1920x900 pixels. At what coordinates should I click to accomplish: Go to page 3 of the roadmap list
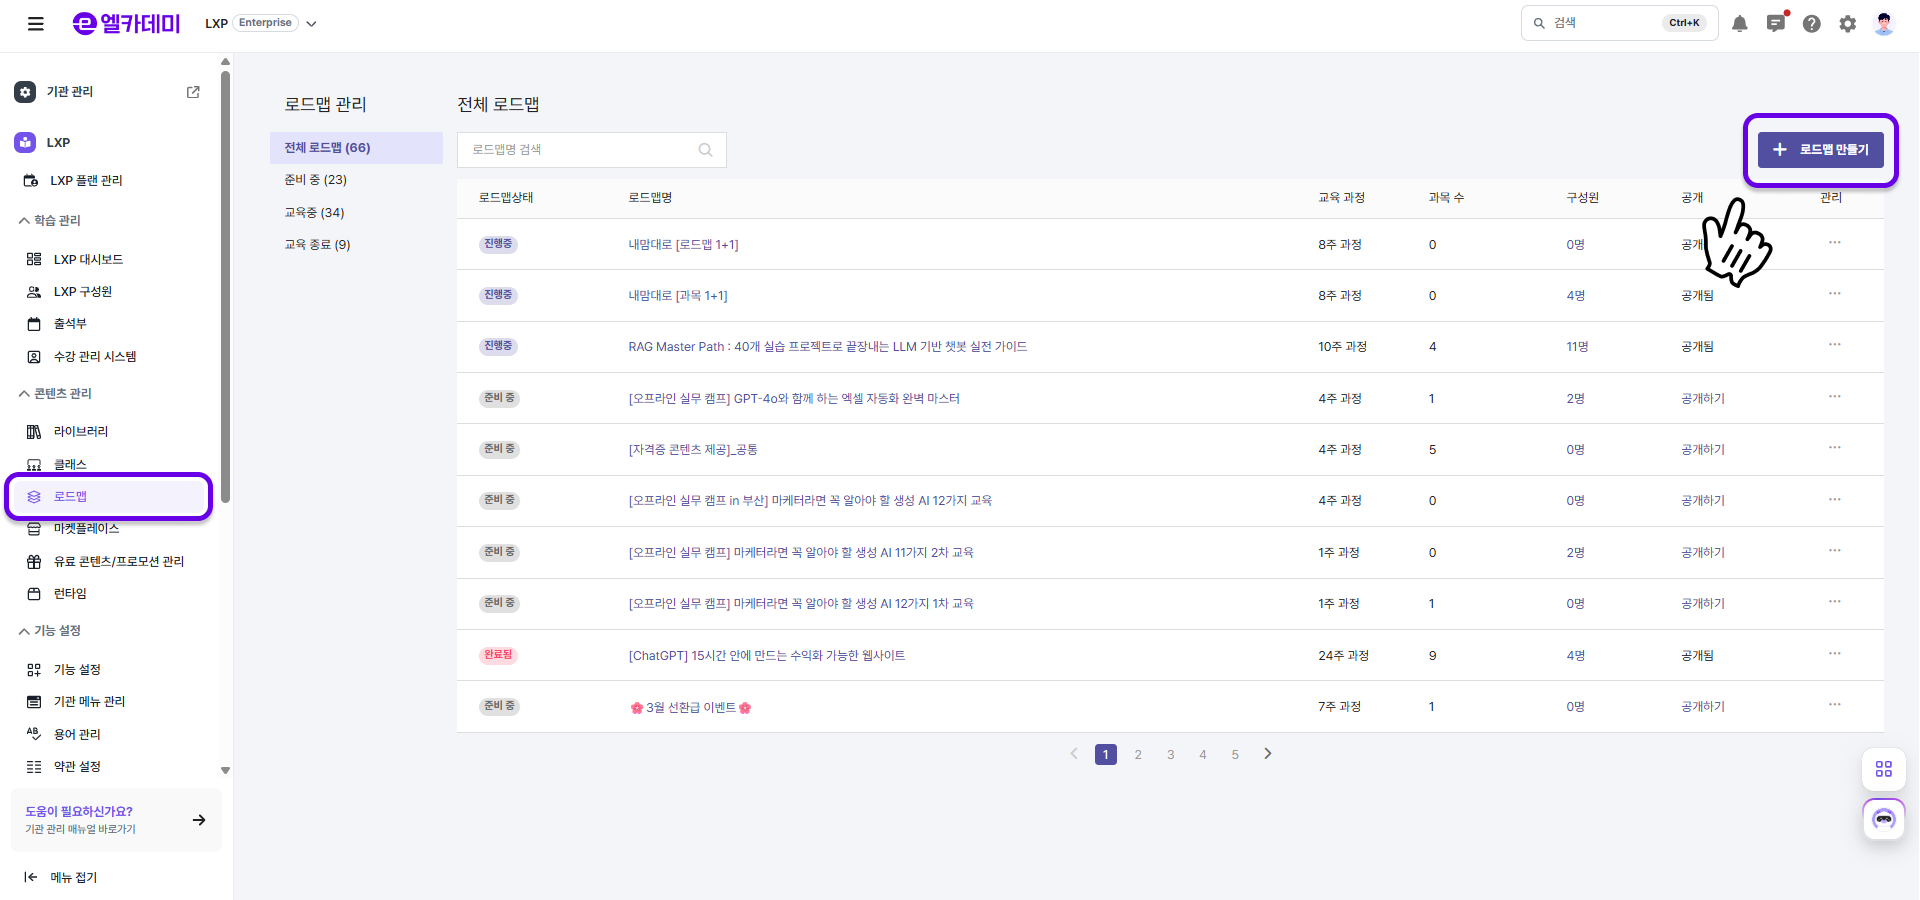[x=1170, y=755]
